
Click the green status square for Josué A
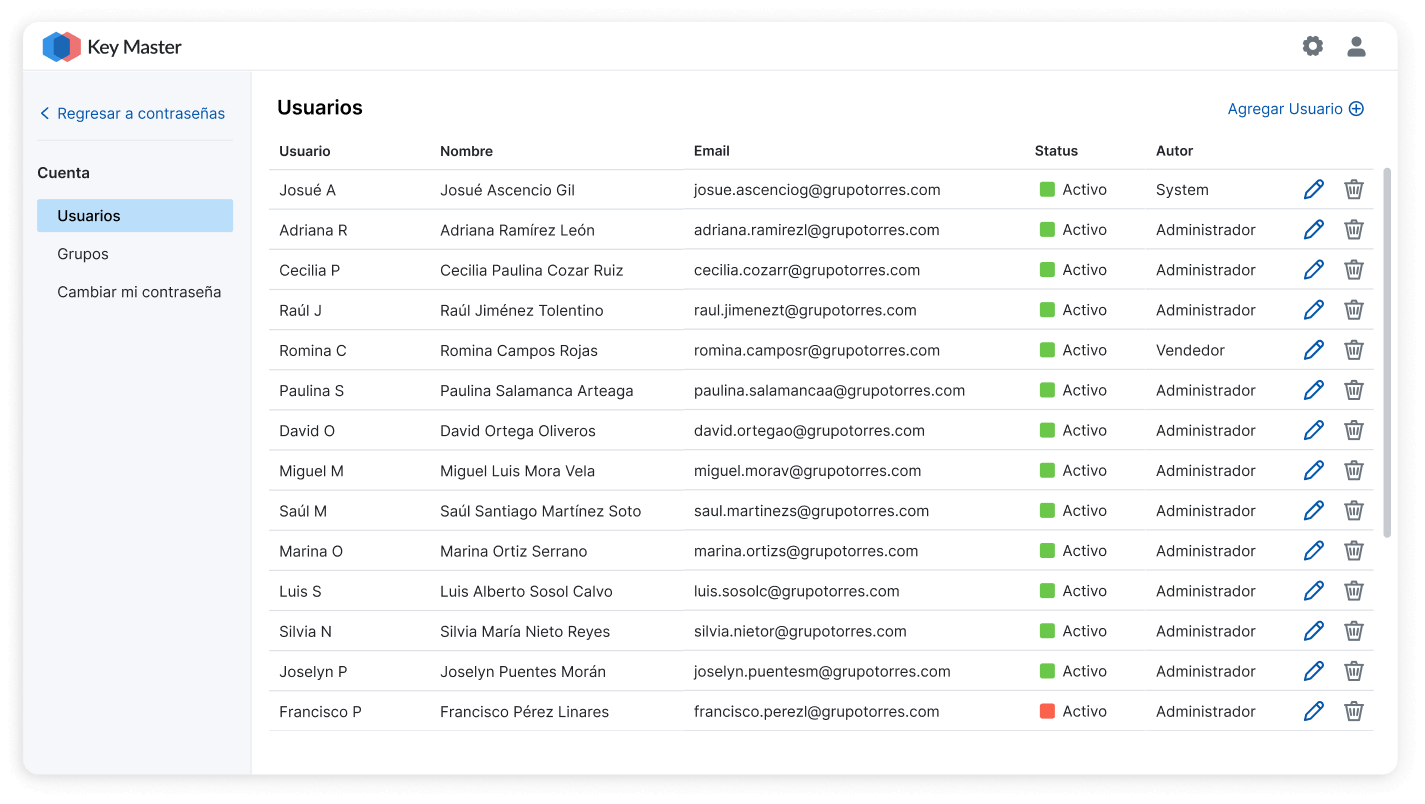click(x=1047, y=190)
